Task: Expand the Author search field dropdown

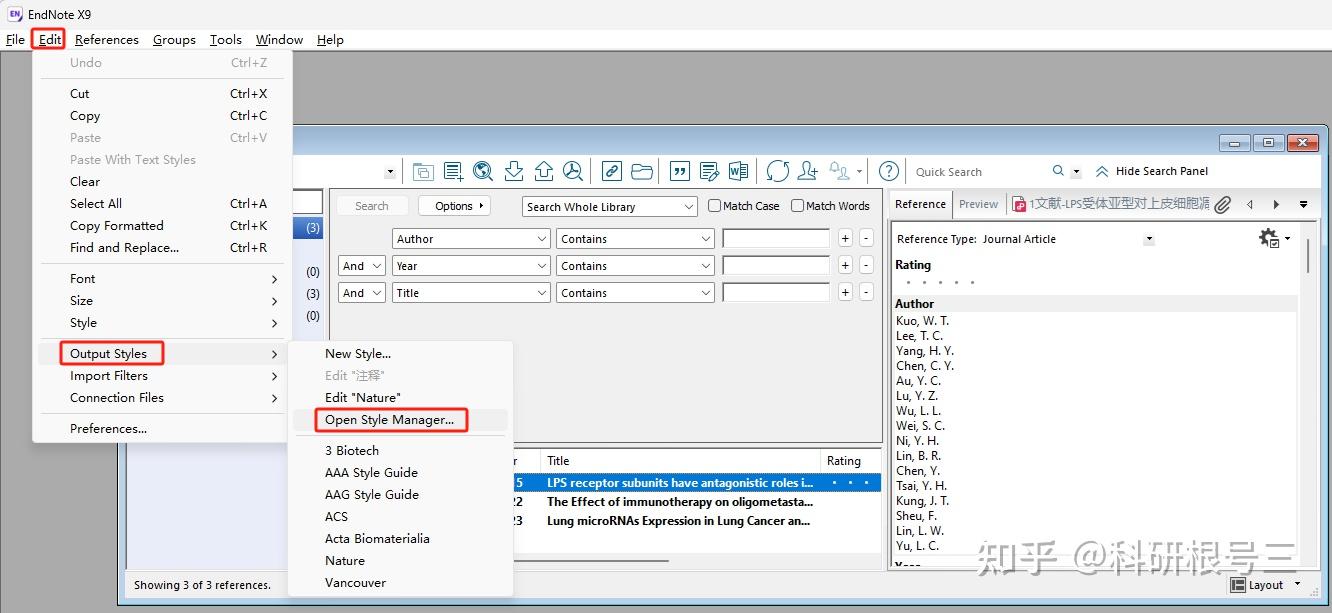Action: tap(541, 239)
